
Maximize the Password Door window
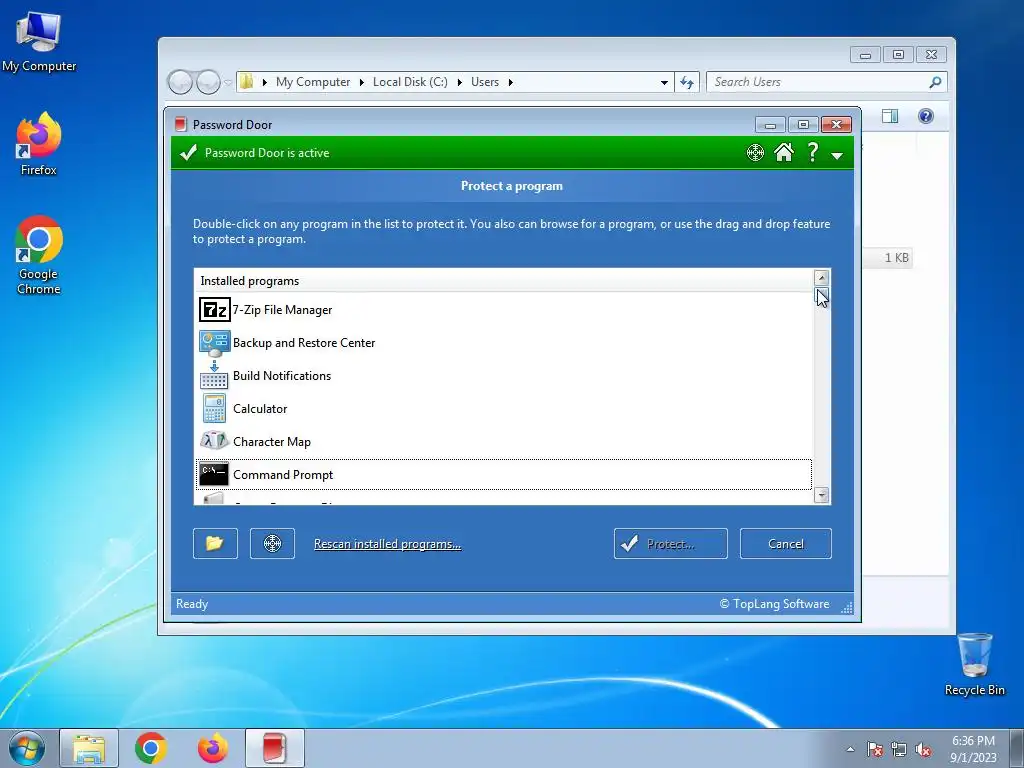tap(803, 125)
